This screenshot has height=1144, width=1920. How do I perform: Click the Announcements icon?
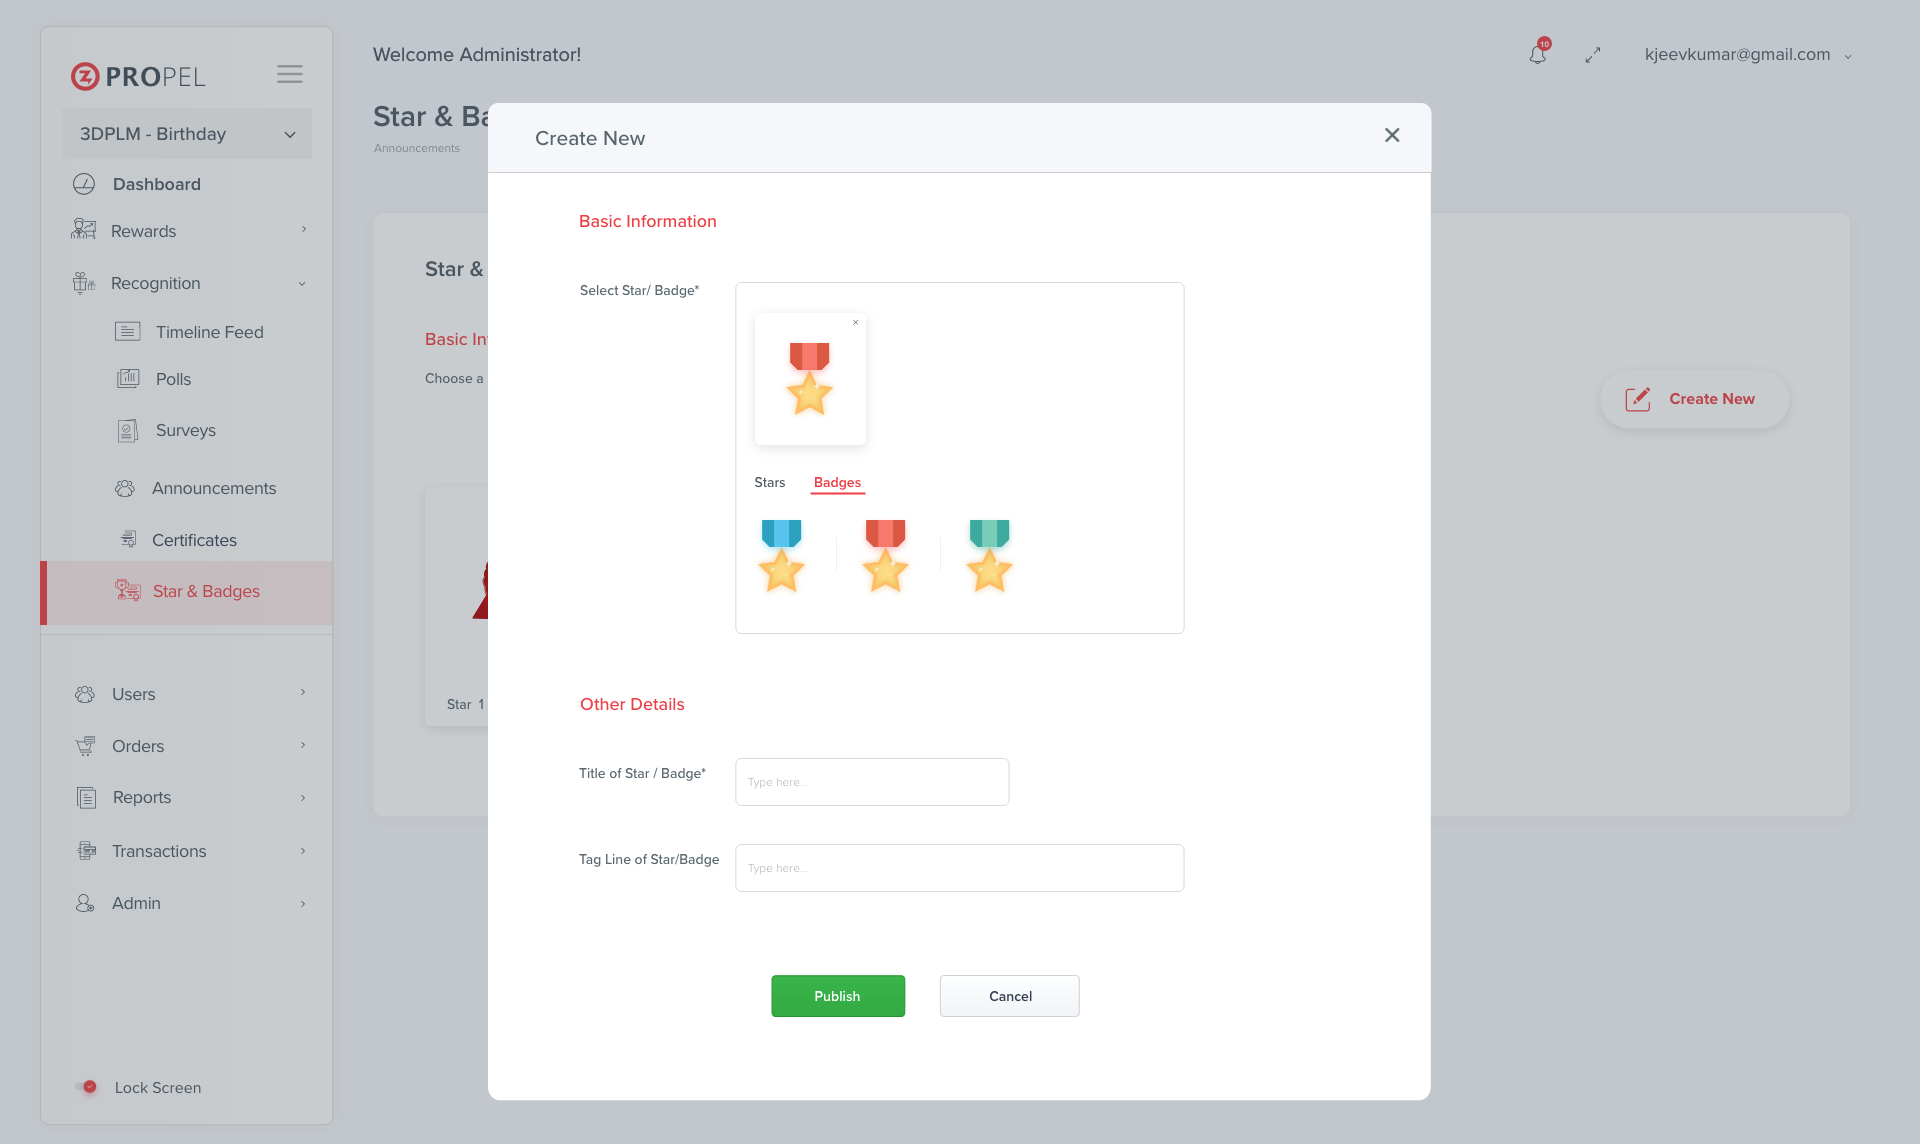pos(125,486)
